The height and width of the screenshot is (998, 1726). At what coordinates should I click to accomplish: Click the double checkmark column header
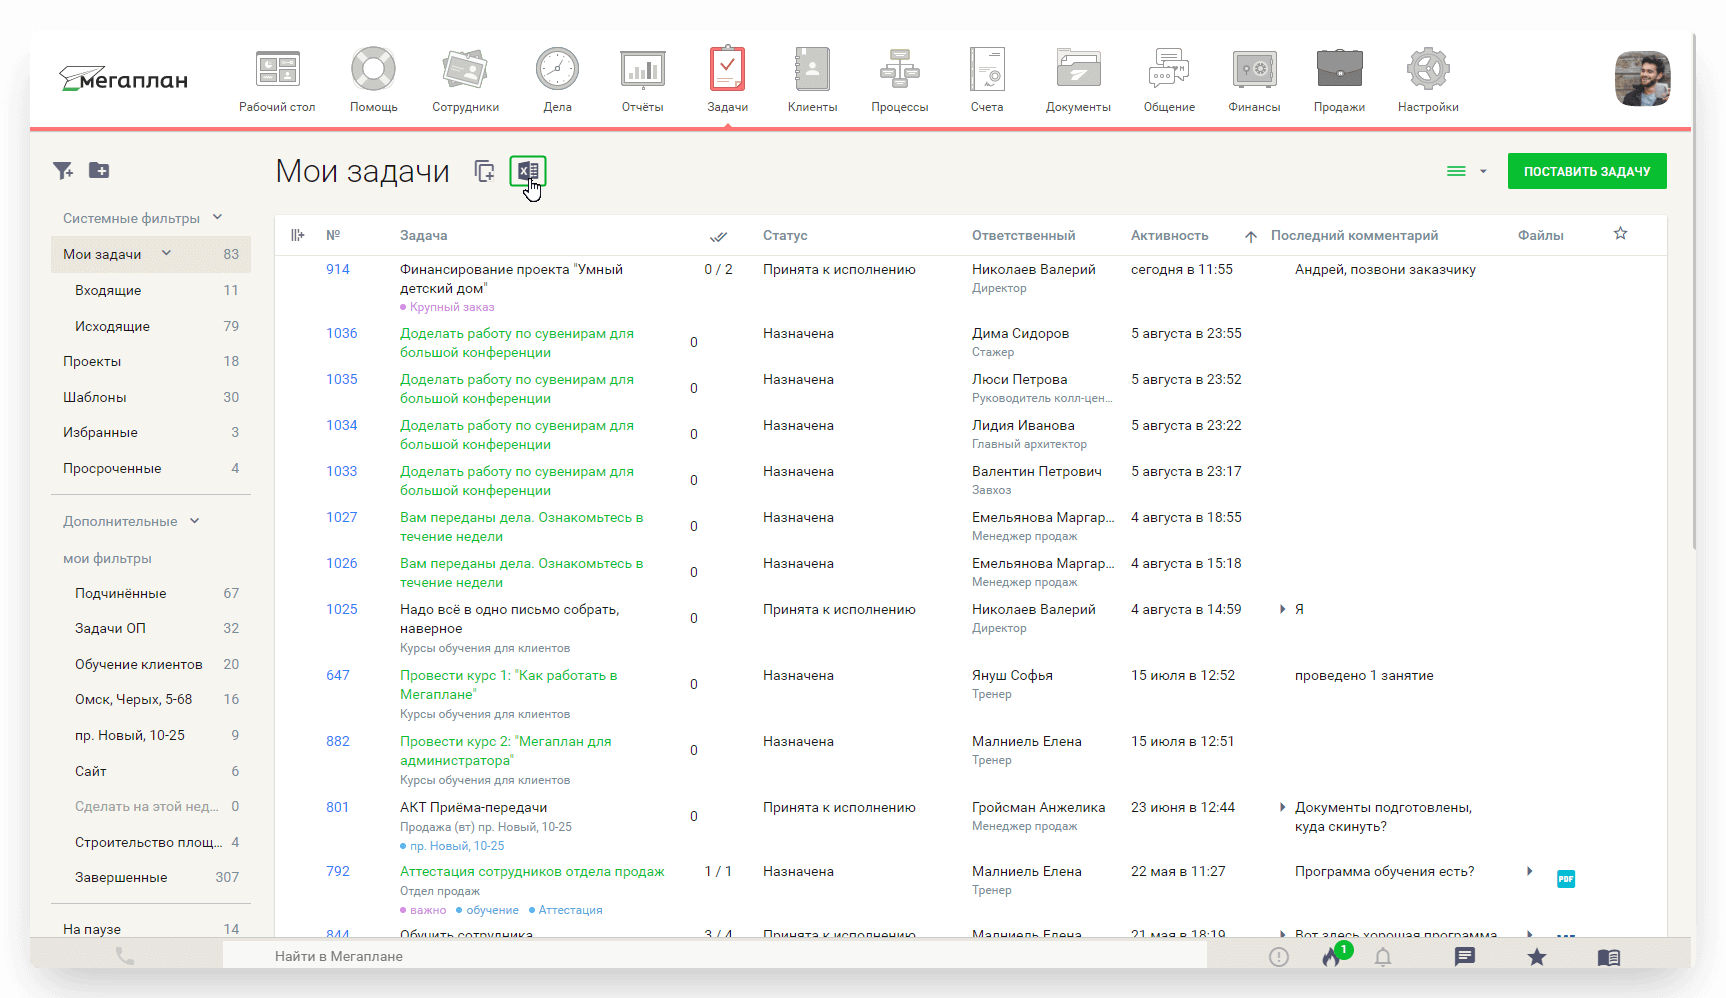tap(718, 237)
